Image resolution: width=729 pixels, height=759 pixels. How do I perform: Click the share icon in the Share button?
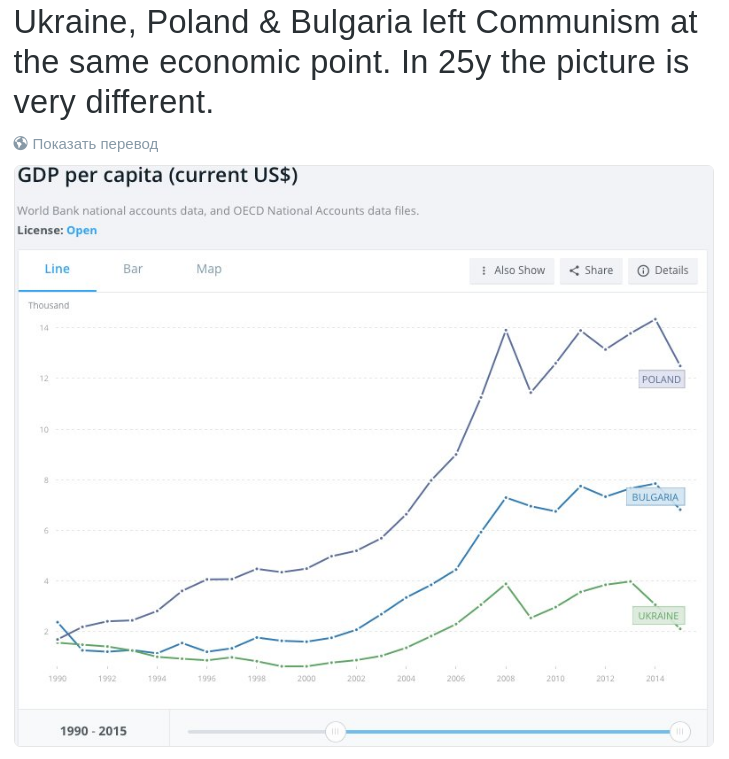pyautogui.click(x=574, y=270)
